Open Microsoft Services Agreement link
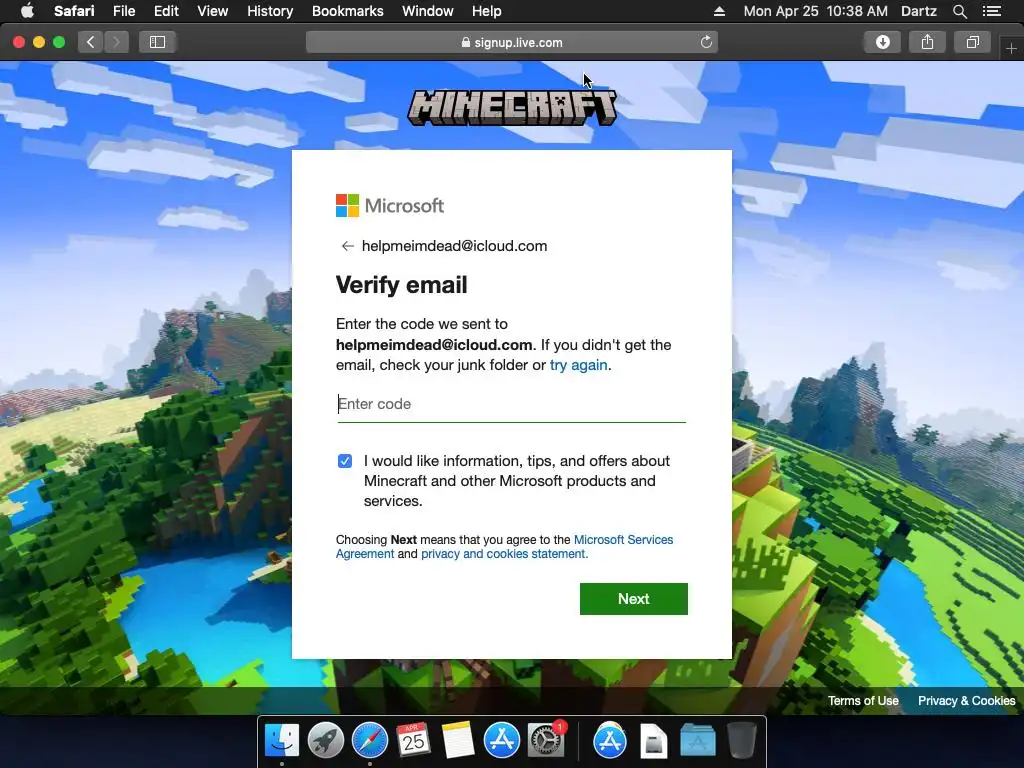1024x768 pixels. 504,547
